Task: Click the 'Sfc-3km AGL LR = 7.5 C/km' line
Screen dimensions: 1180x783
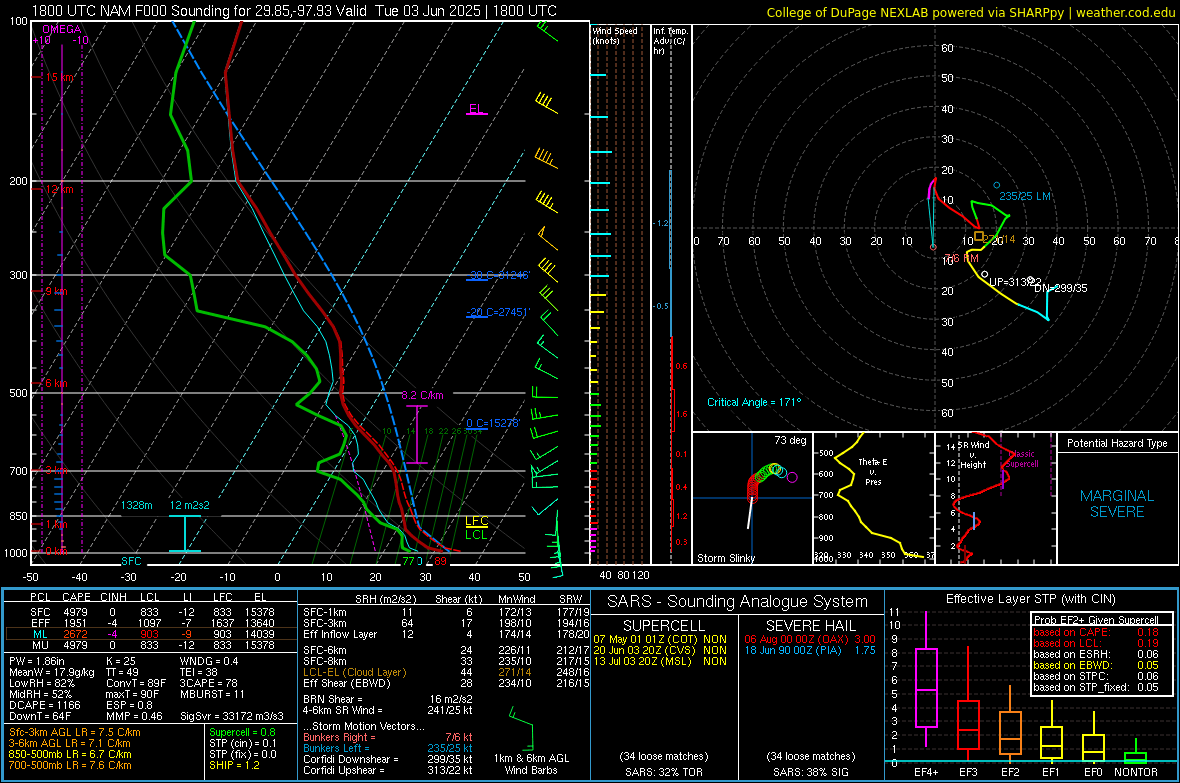Action: (x=75, y=732)
